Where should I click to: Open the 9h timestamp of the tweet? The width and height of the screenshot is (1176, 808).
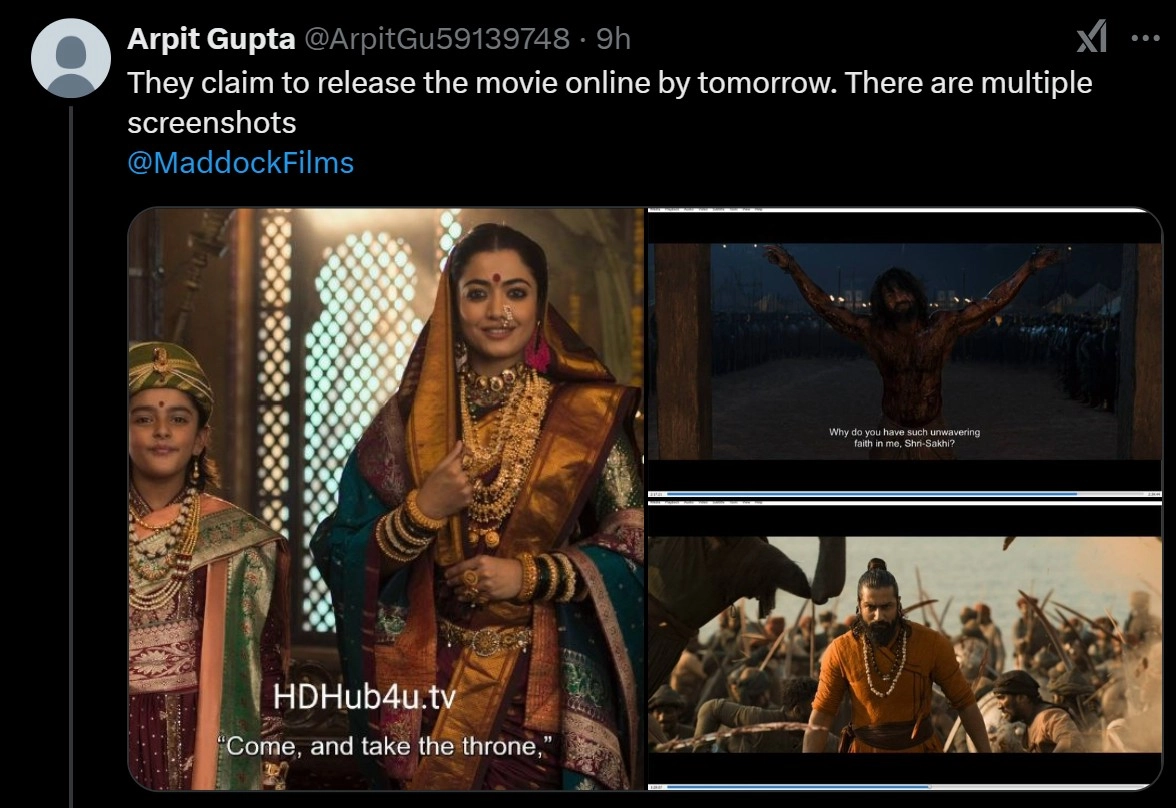click(x=614, y=38)
